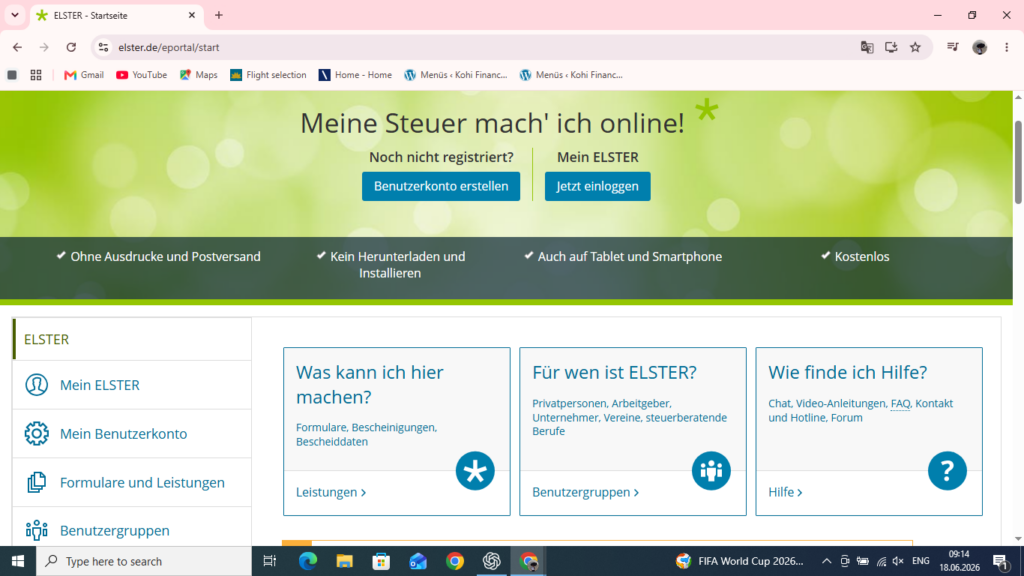Click the volume muted icon in tray
Viewport: 1024px width, 576px height.
point(898,561)
